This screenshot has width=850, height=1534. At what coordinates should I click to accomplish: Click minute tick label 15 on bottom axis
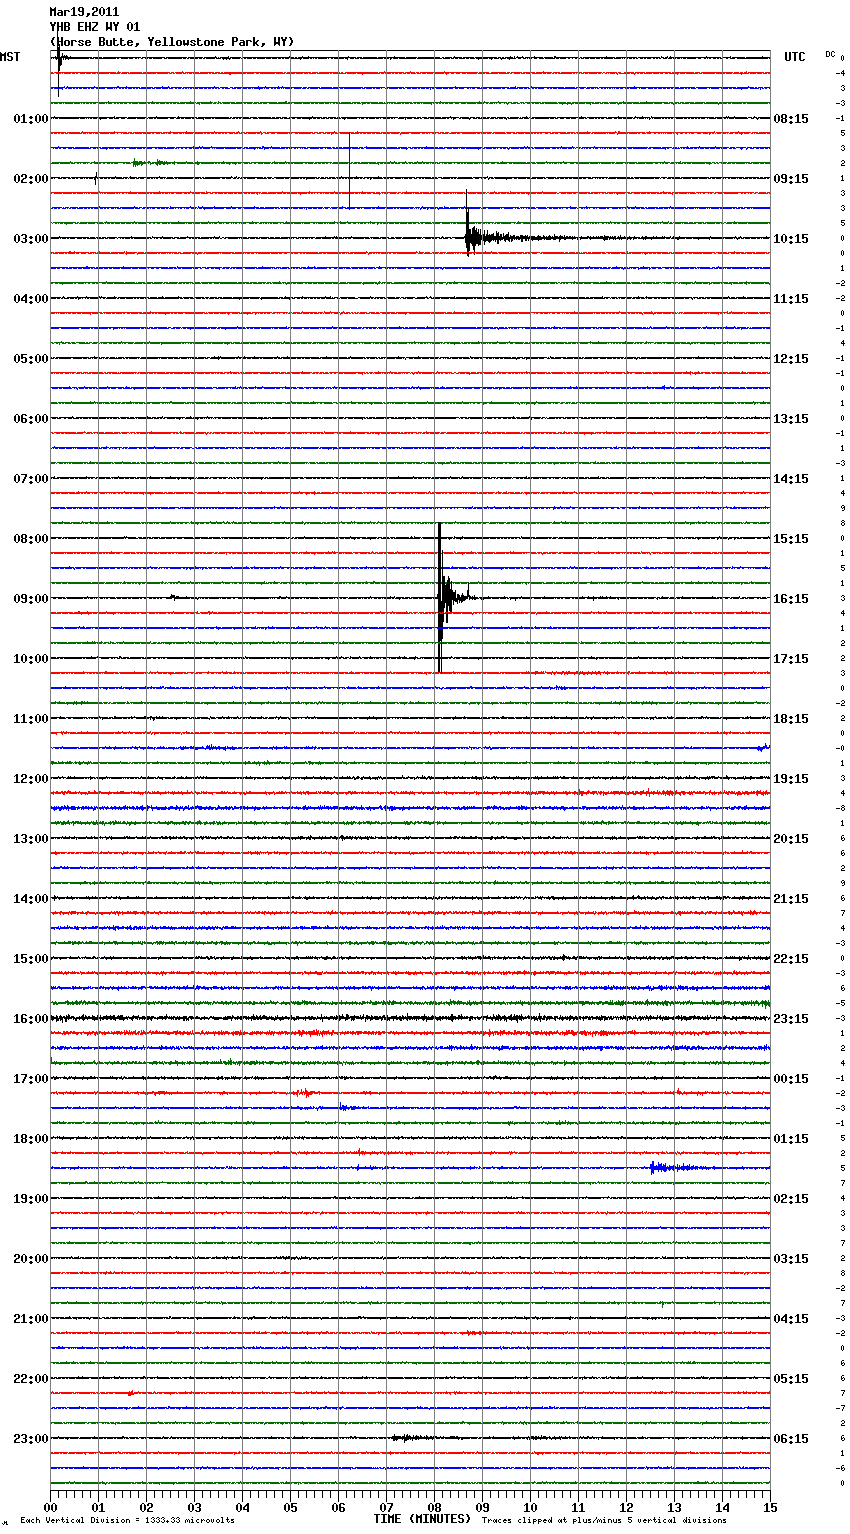[770, 1507]
